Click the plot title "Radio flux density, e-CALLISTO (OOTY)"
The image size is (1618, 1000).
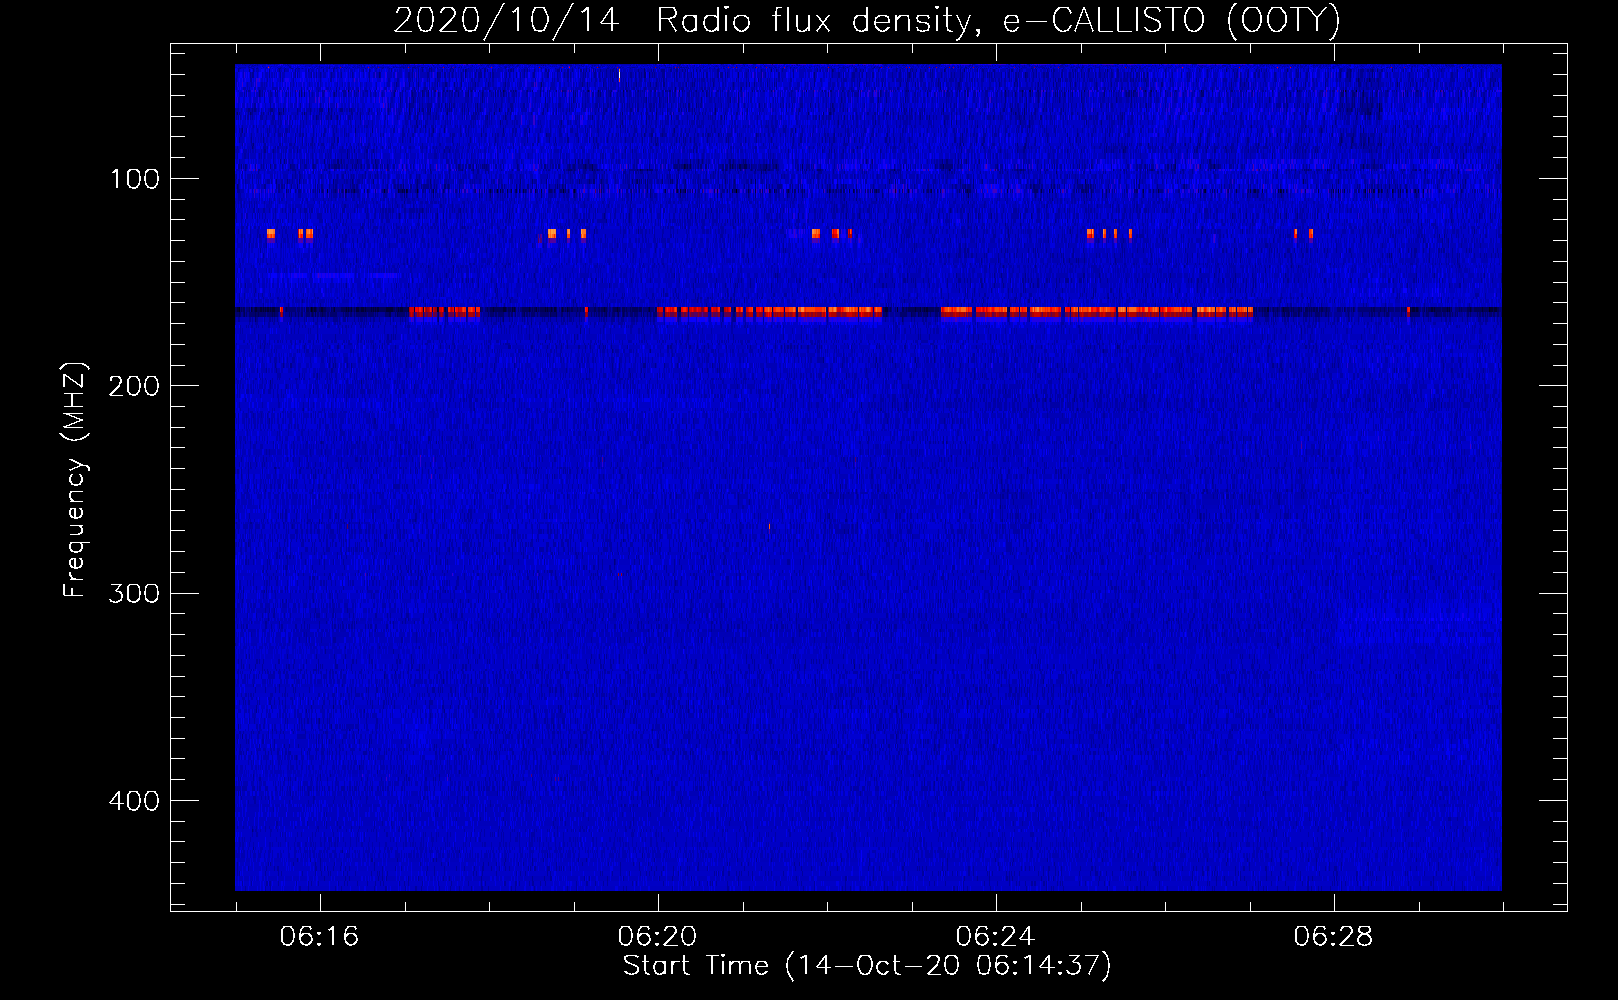(x=998, y=20)
